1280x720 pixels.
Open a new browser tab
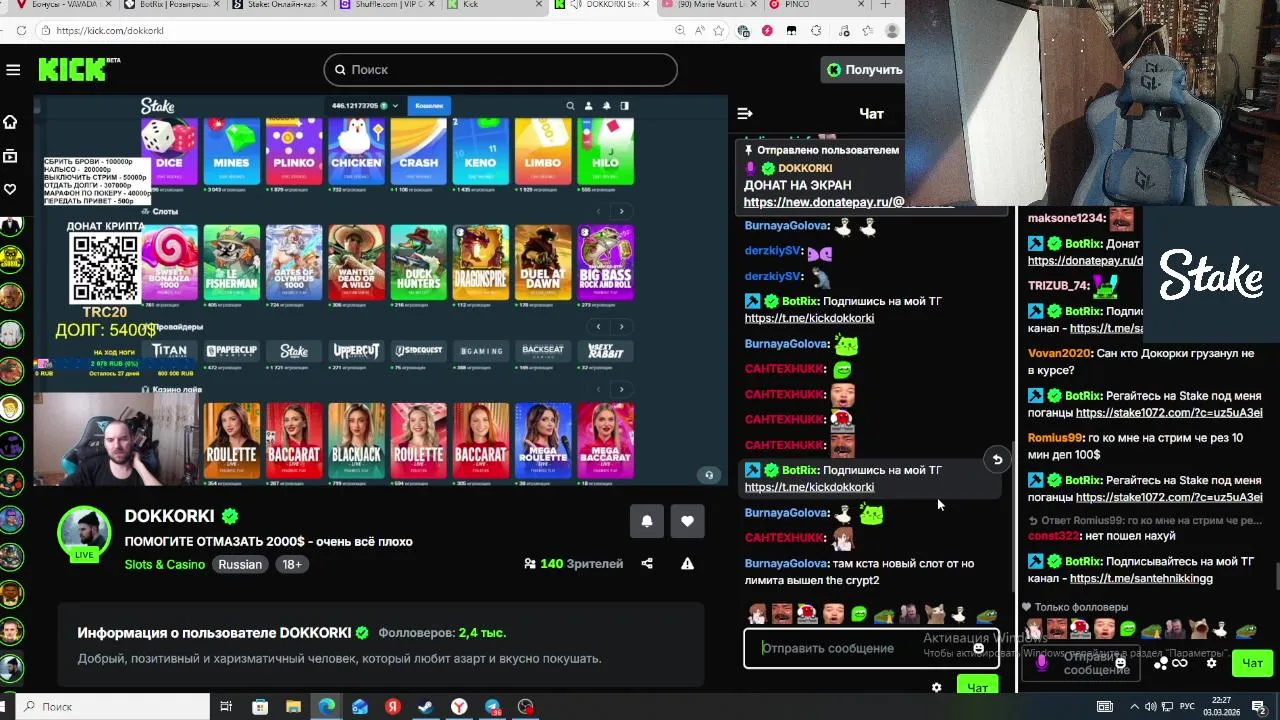click(885, 5)
